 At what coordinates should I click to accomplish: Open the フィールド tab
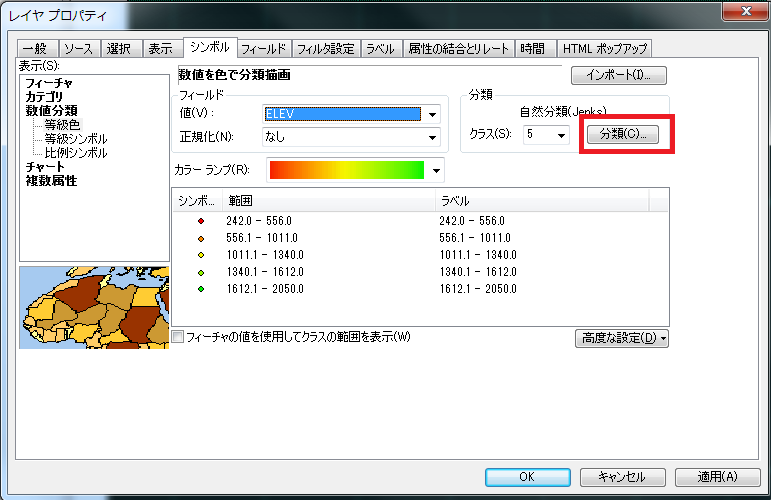[264, 48]
